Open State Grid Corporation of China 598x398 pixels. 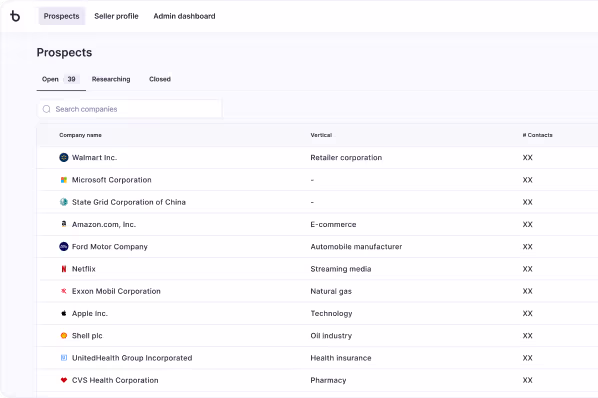[x=129, y=202]
